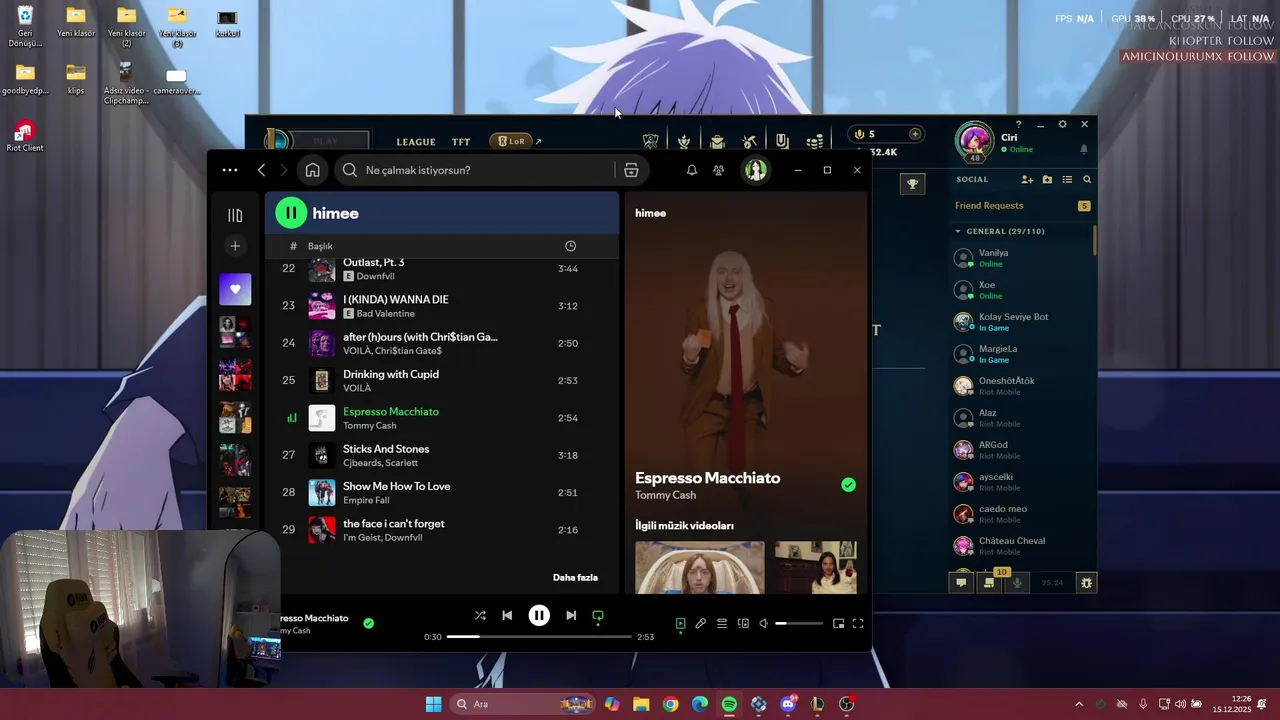Open League trophy button
The height and width of the screenshot is (720, 1280).
(912, 184)
